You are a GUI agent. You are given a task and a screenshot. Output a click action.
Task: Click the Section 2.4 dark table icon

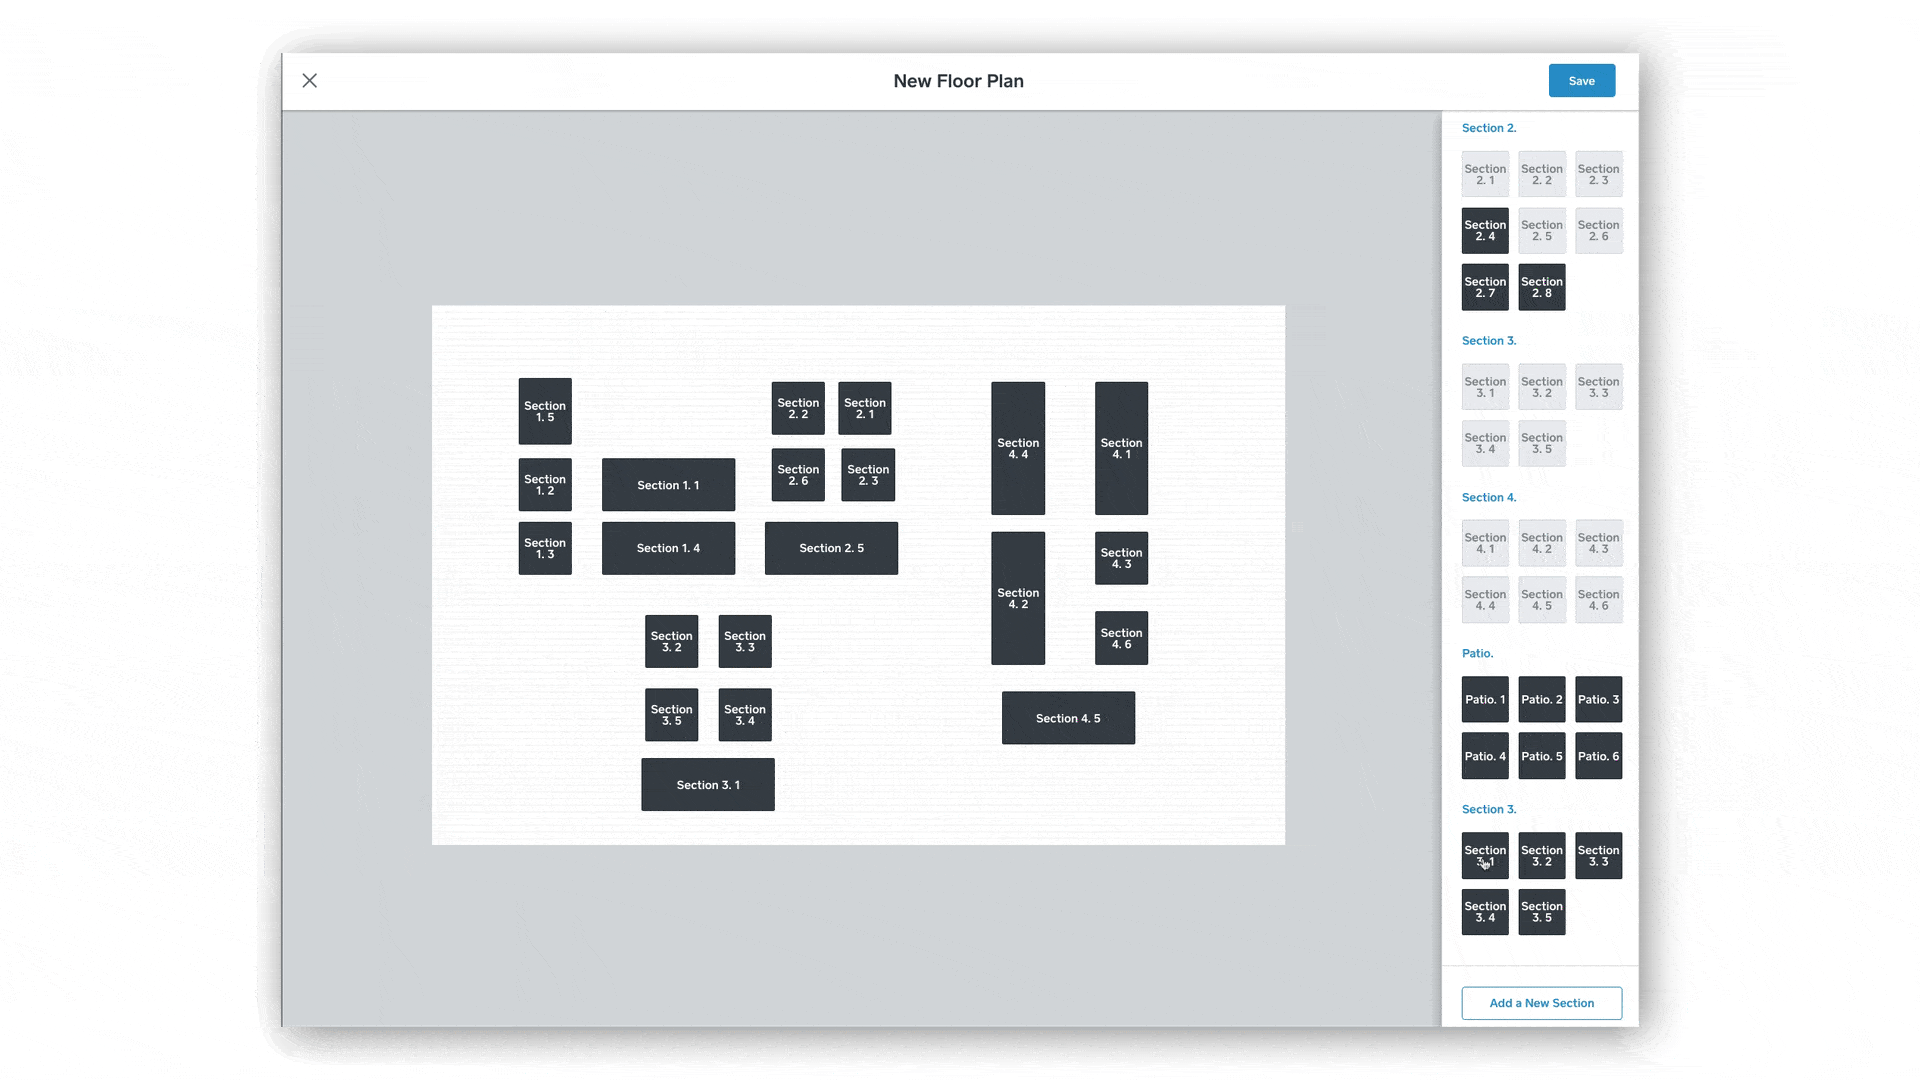pyautogui.click(x=1485, y=229)
